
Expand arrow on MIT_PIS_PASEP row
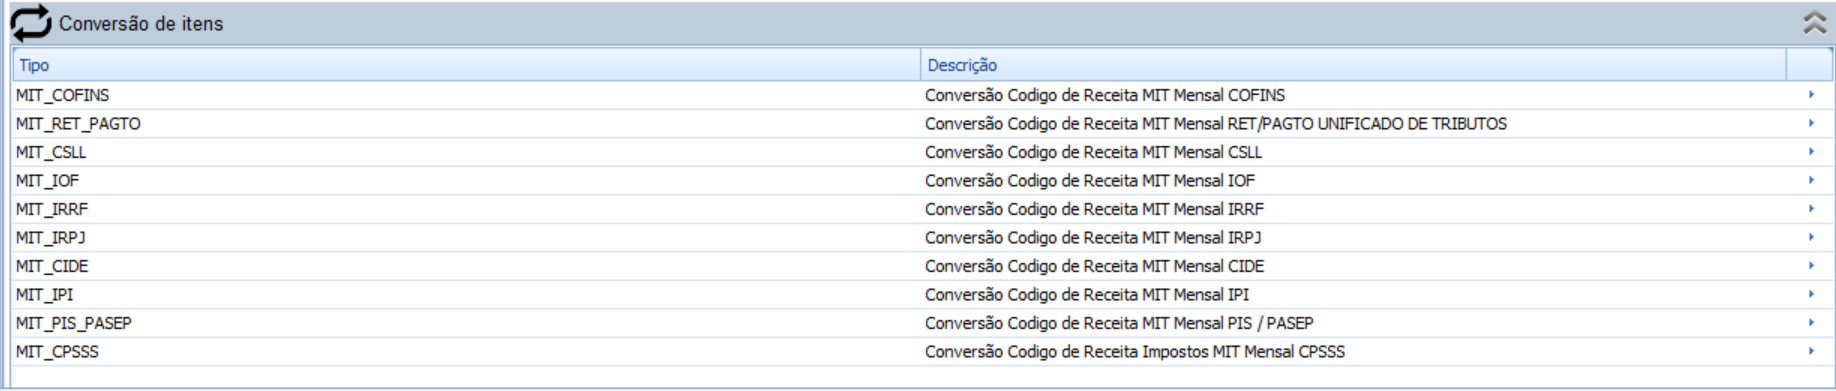pos(1810,323)
